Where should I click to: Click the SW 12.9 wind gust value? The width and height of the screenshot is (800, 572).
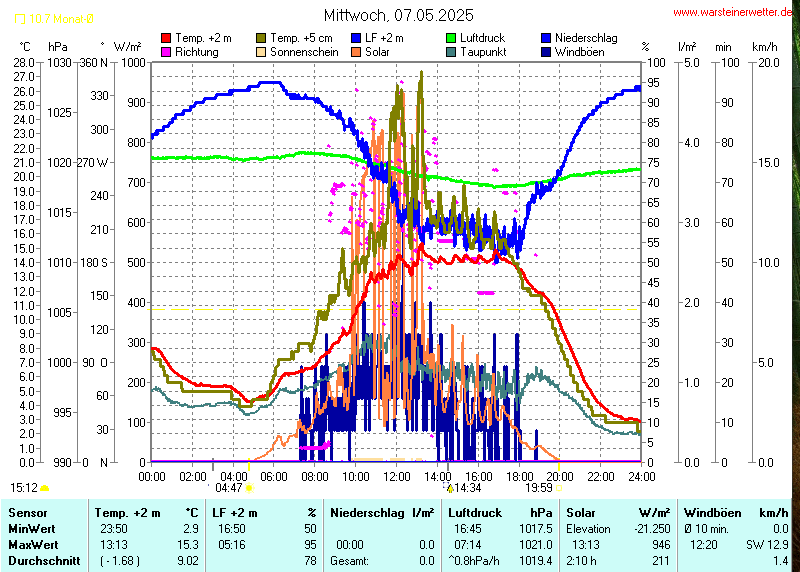767,544
